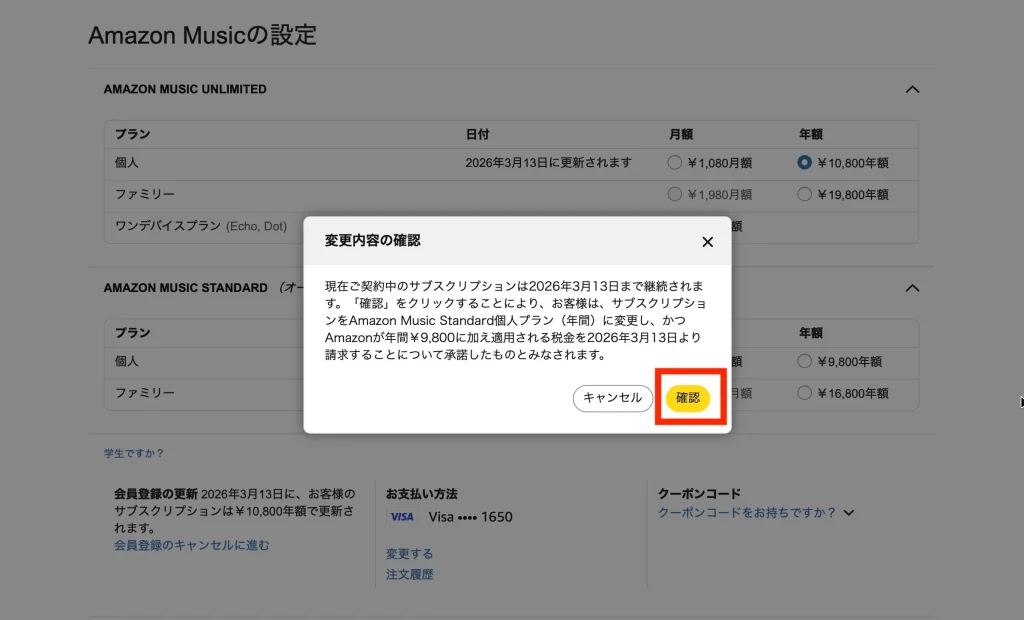
Task: Open the 学生ですか？ link
Action: 134,454
